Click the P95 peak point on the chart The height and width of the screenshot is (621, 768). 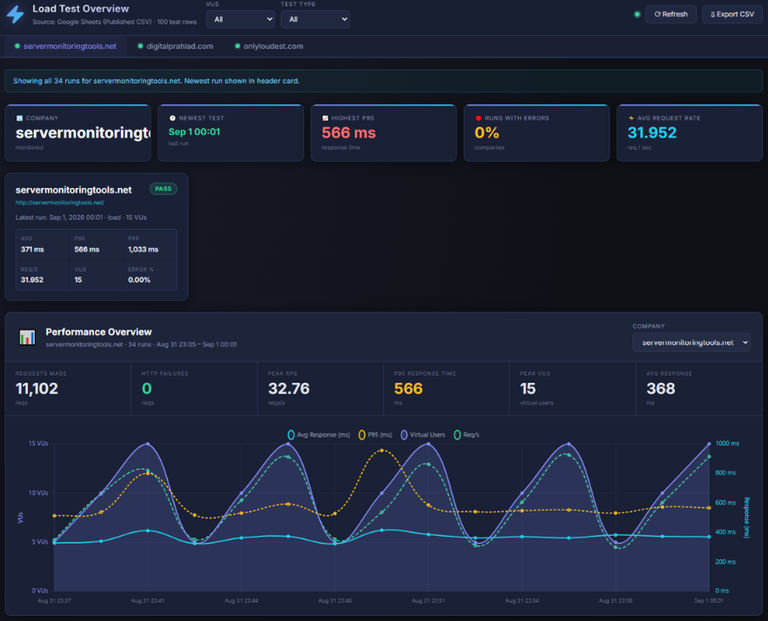tap(382, 450)
